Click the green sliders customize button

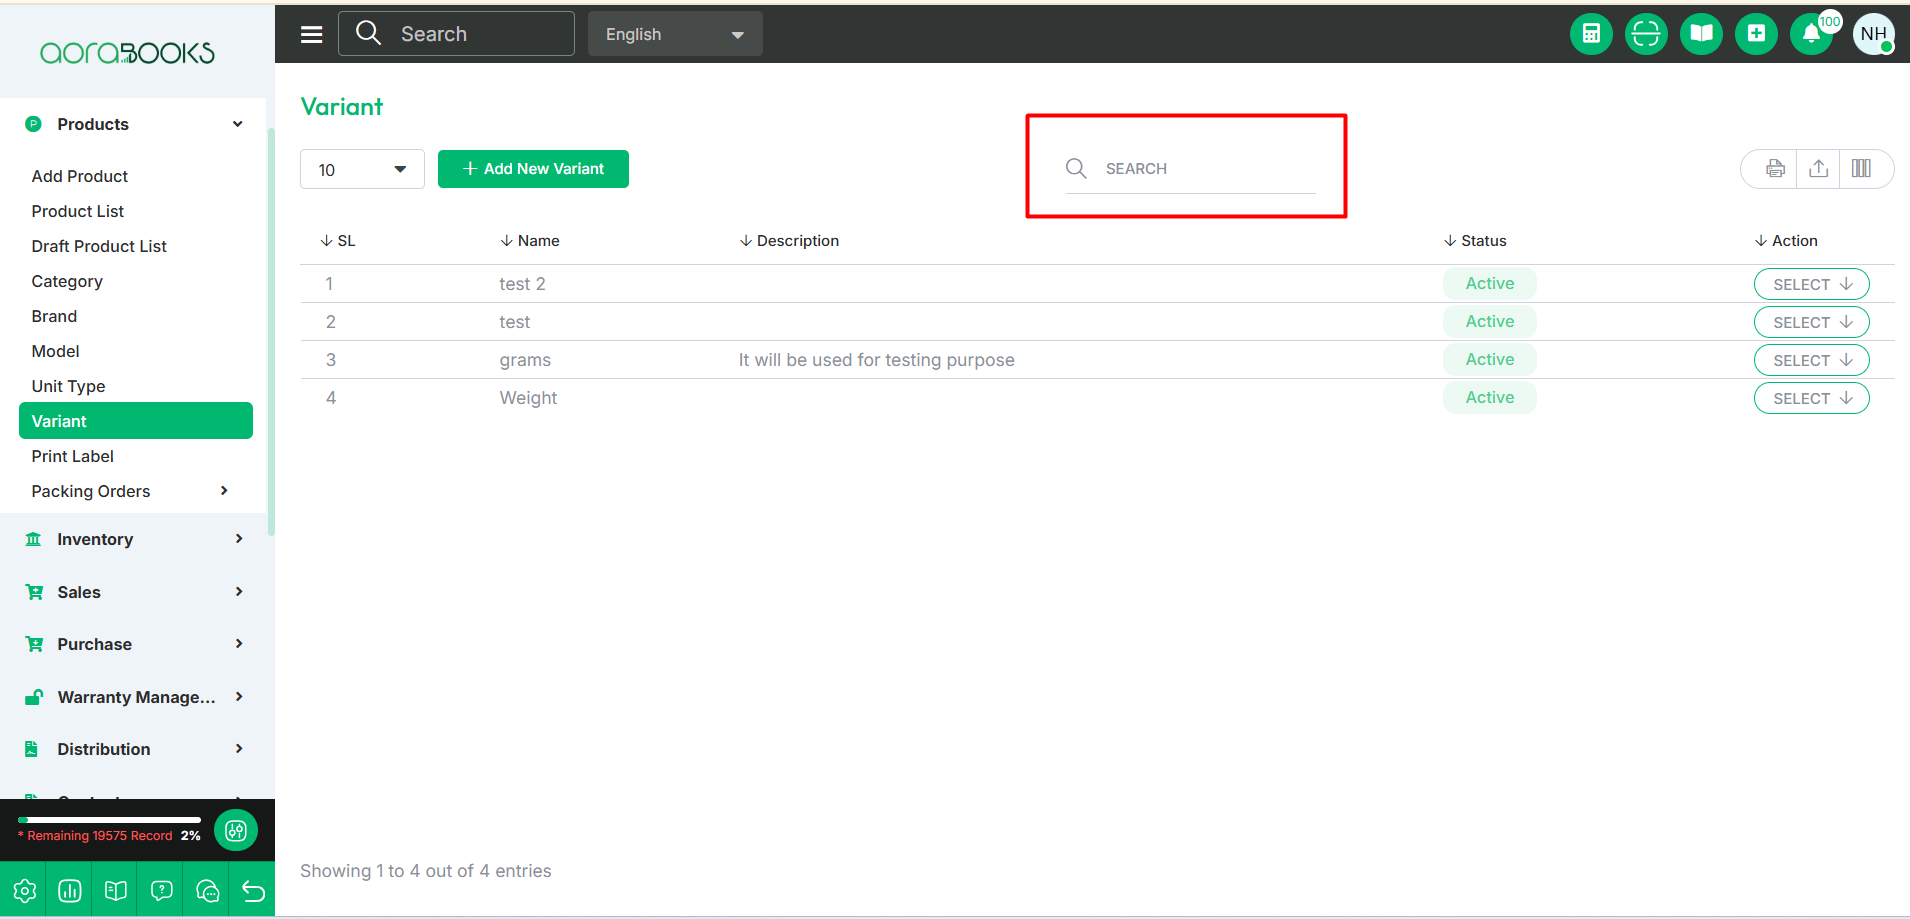click(x=236, y=830)
